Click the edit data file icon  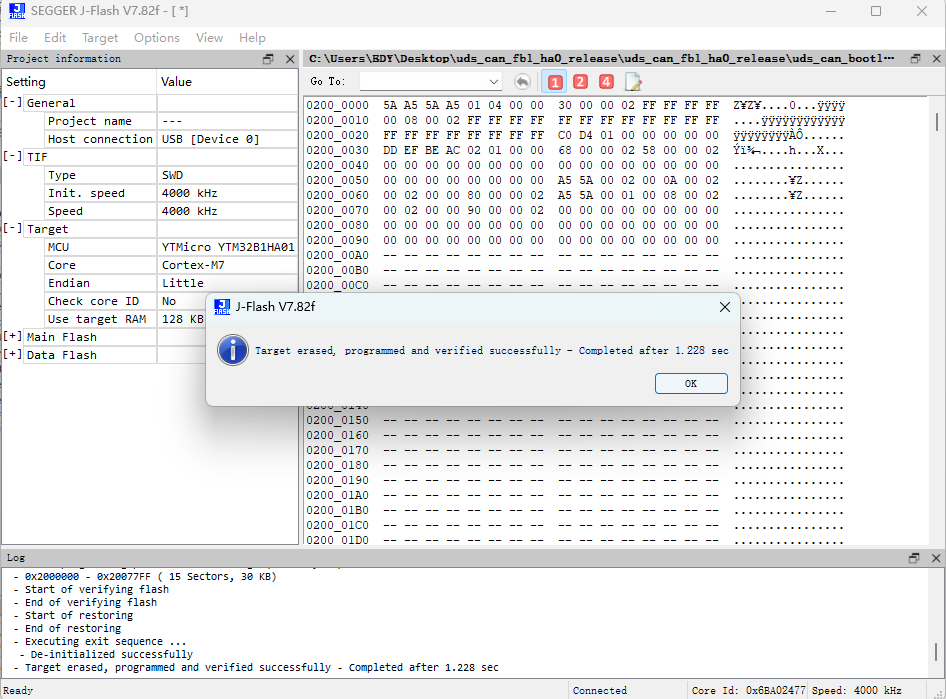tap(633, 82)
